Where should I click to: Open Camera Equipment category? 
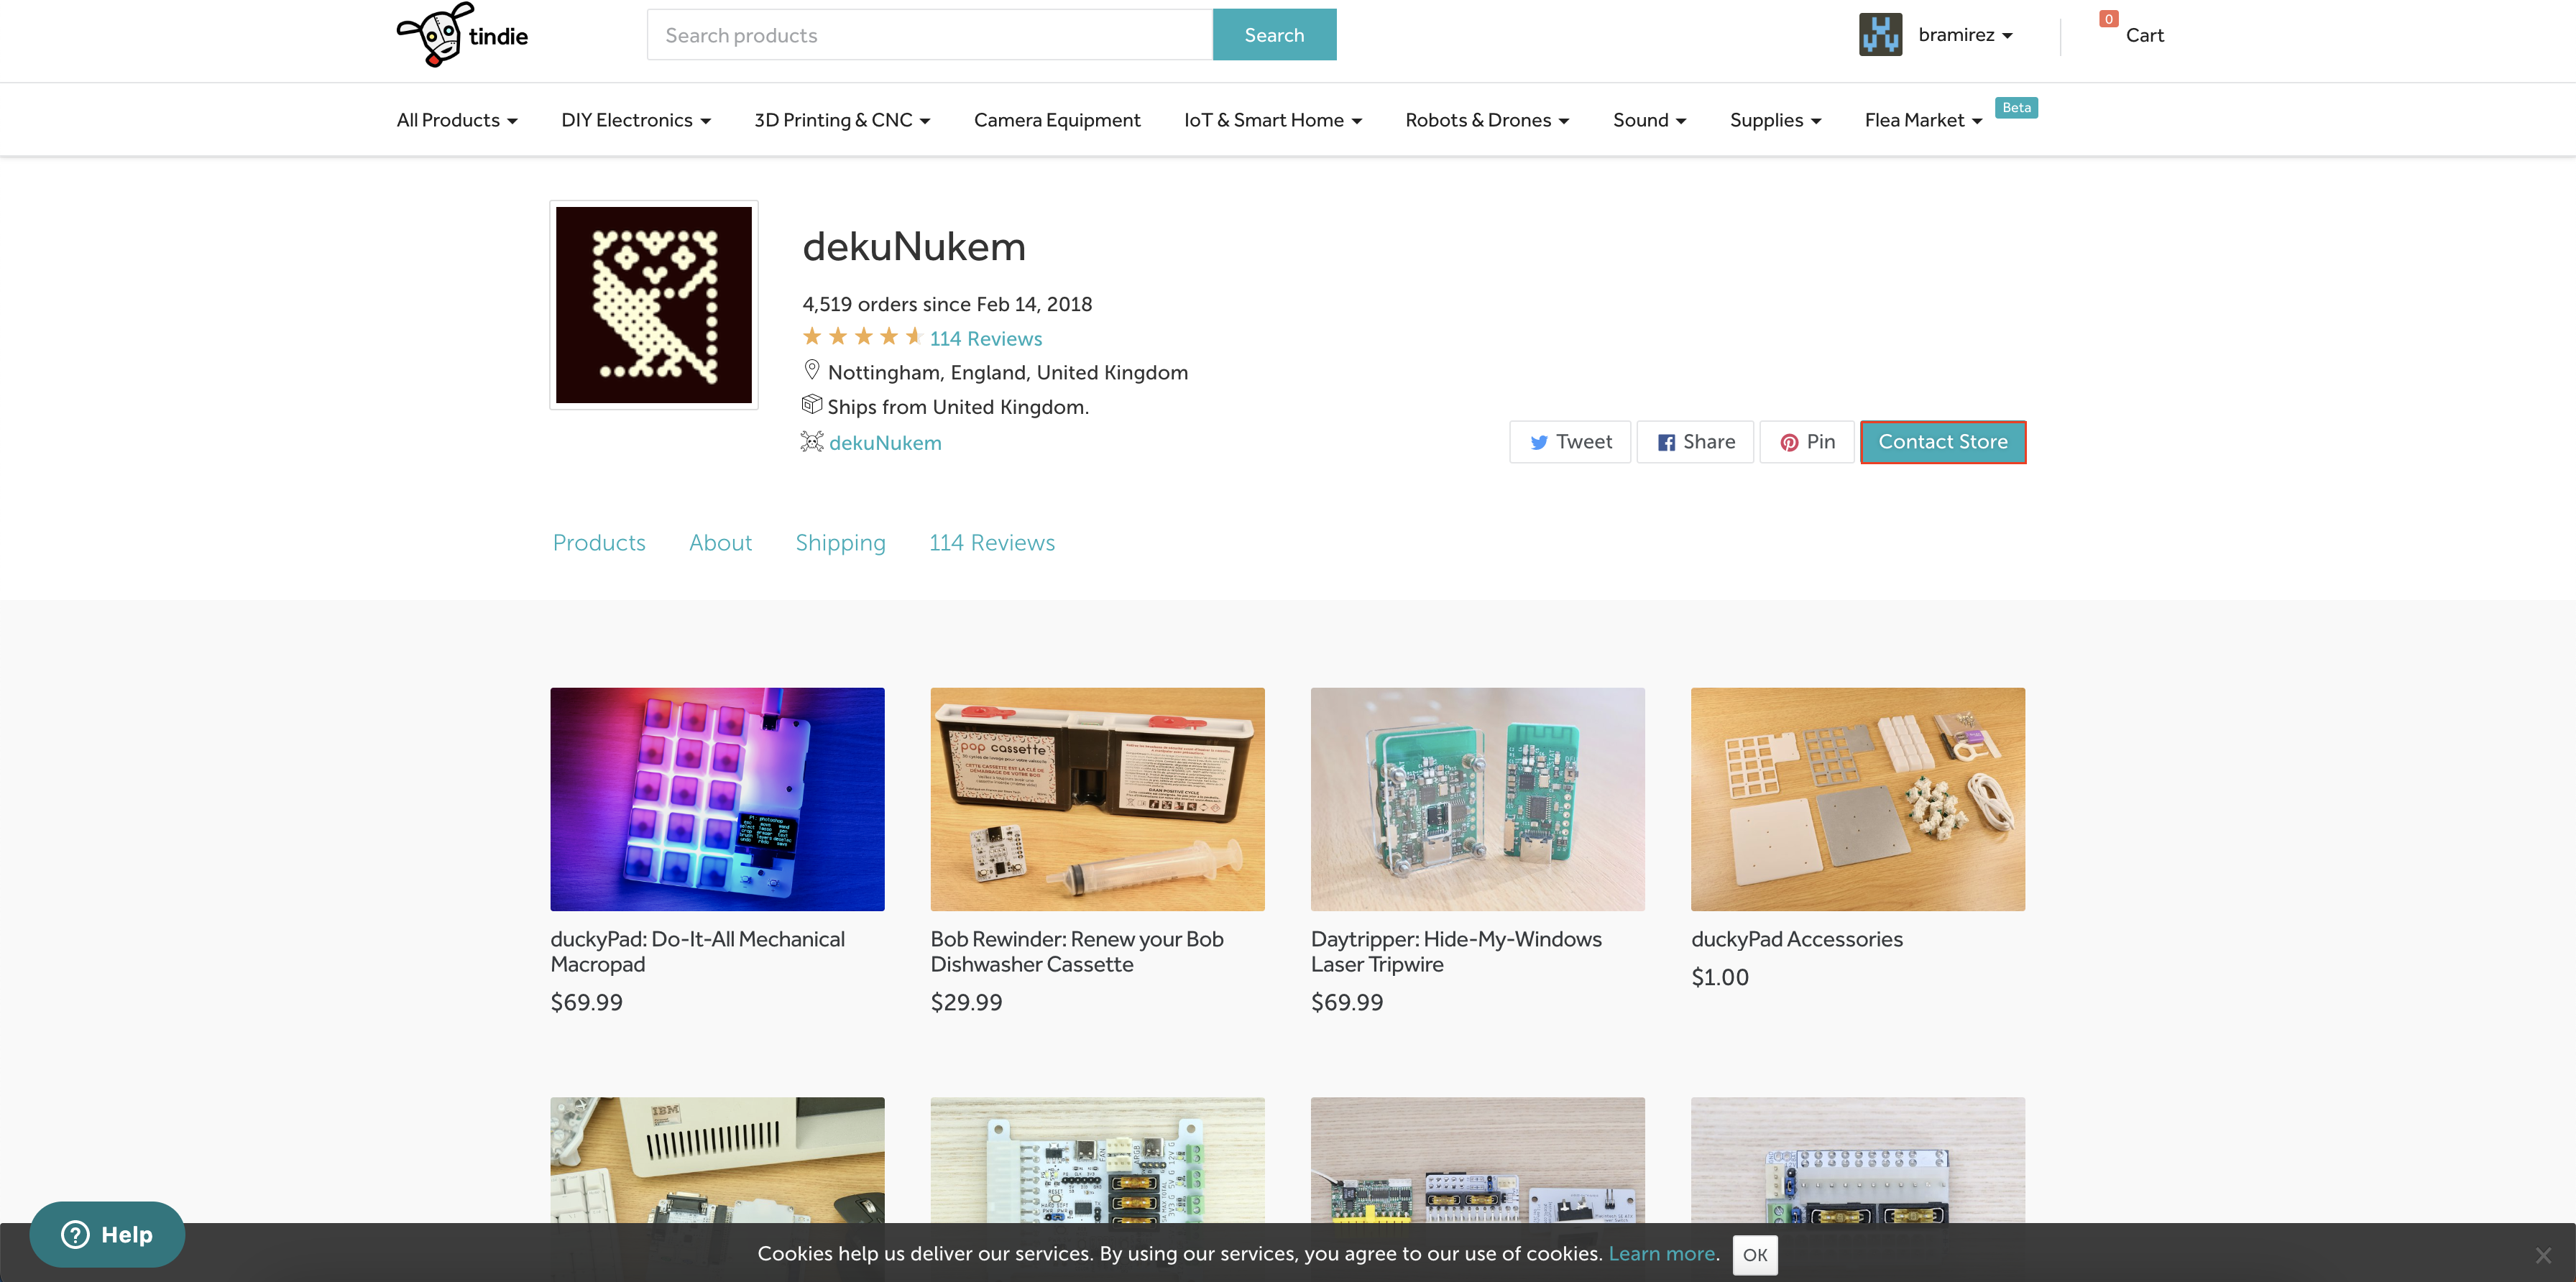(1057, 120)
